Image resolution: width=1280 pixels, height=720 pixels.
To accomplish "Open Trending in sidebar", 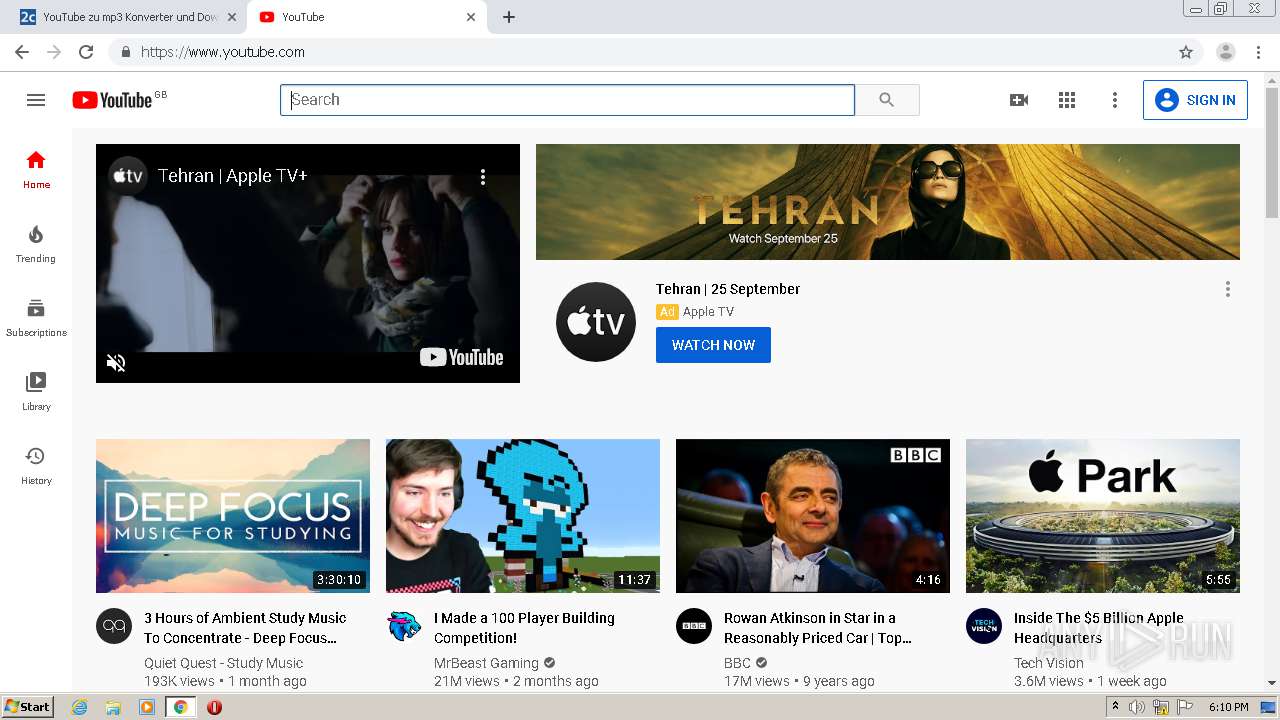I will 36,244.
